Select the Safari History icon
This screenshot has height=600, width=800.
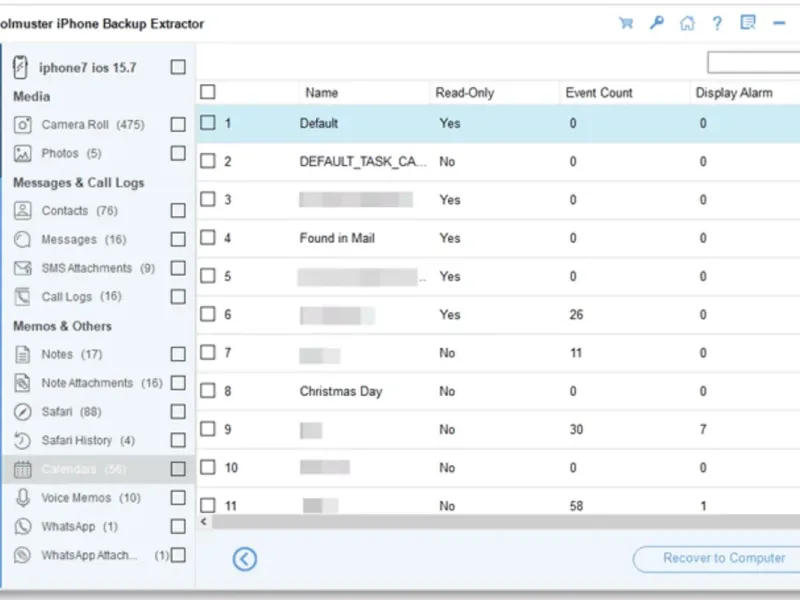click(22, 440)
